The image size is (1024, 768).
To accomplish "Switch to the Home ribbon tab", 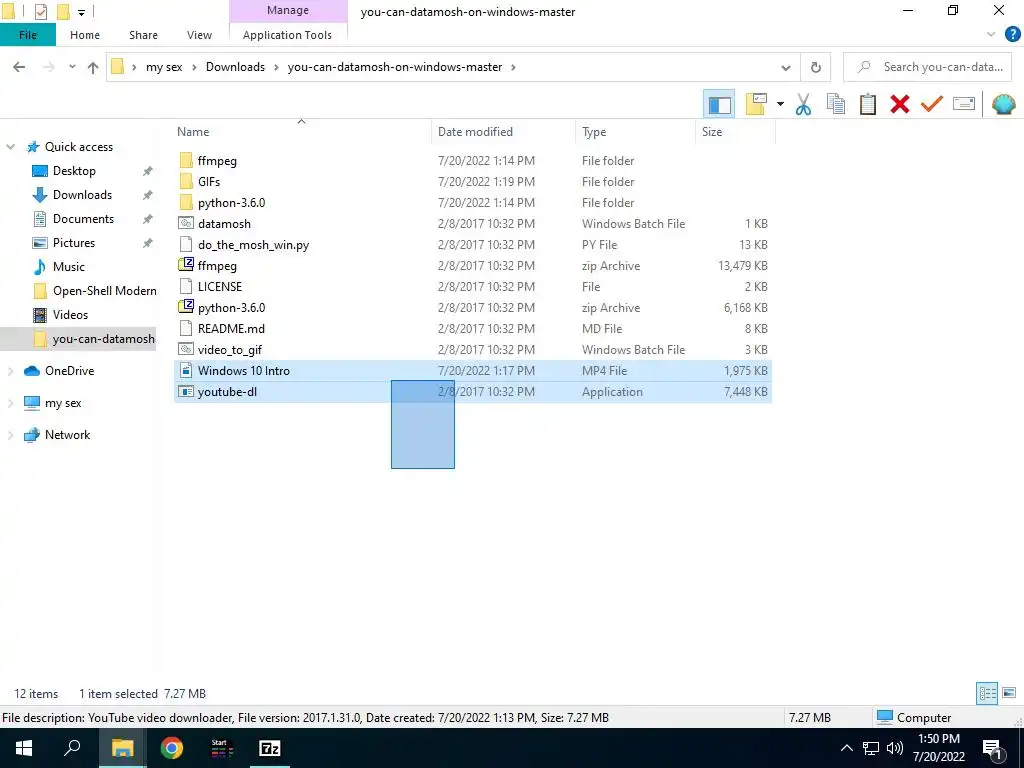I will [x=85, y=35].
